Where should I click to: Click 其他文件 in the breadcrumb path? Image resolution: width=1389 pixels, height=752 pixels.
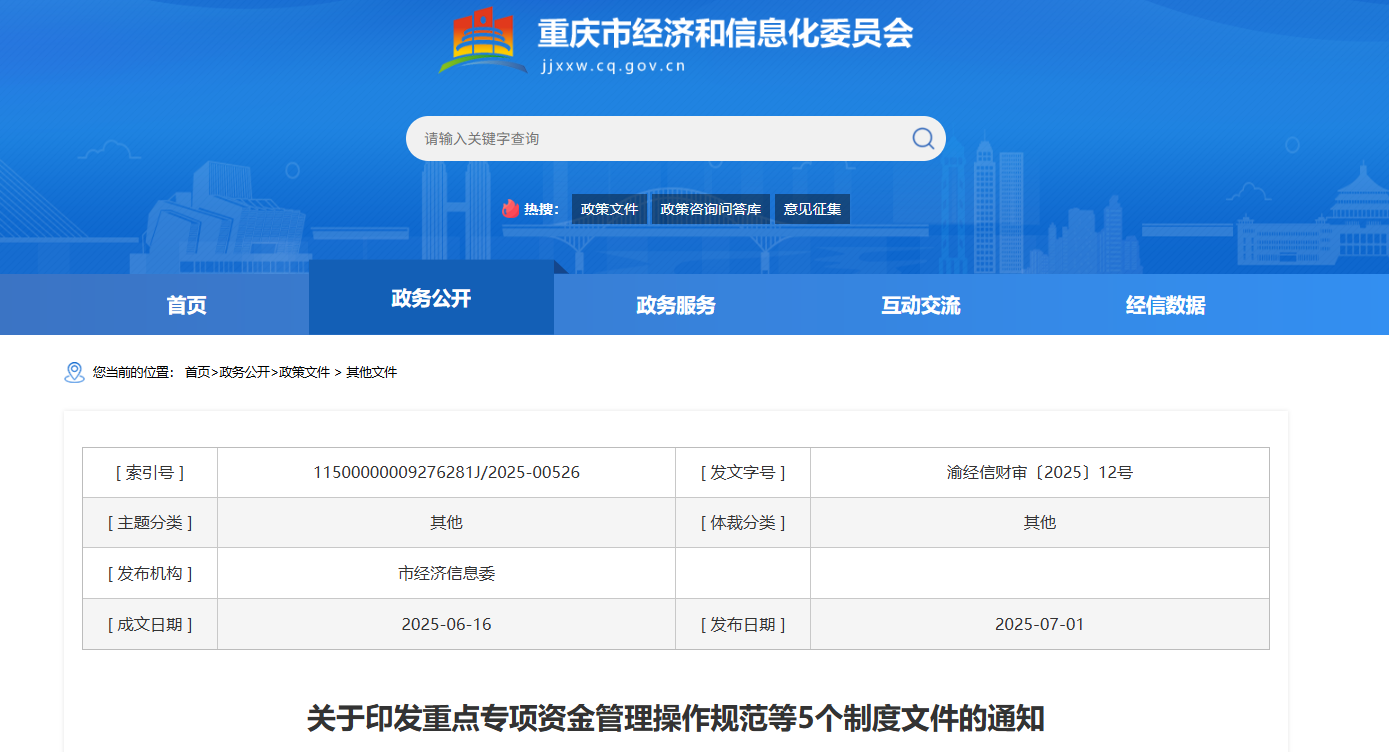[x=371, y=372]
